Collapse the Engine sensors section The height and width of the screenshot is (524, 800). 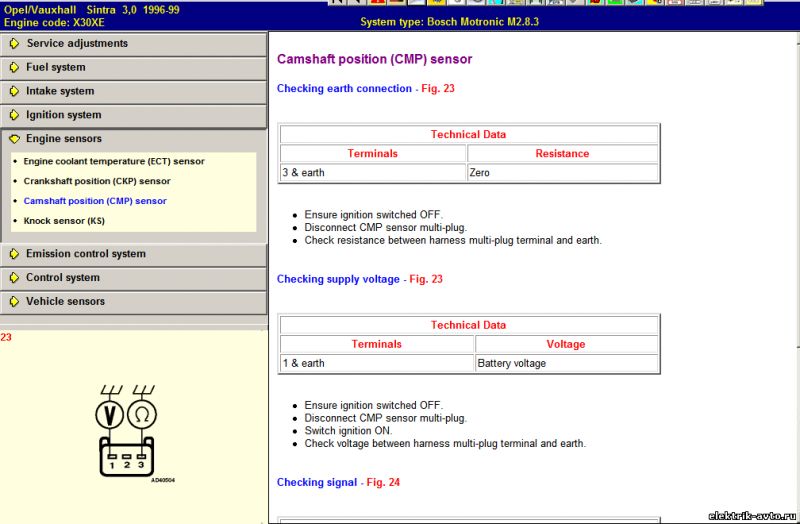click(x=133, y=139)
